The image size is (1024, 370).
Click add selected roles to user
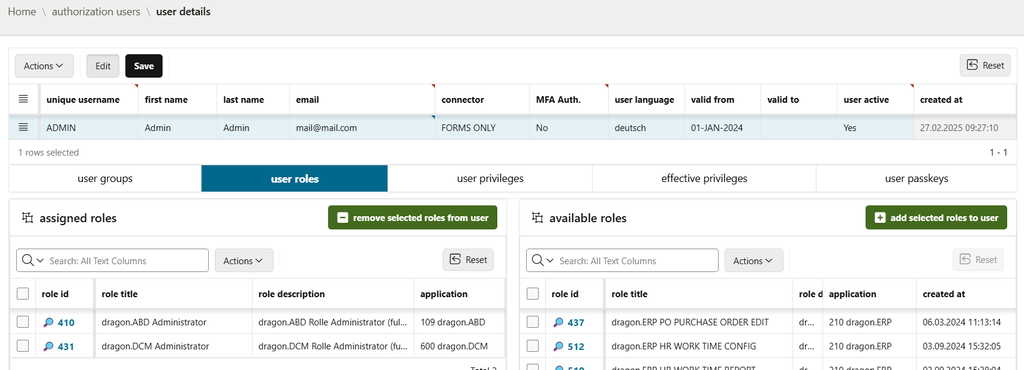point(936,218)
